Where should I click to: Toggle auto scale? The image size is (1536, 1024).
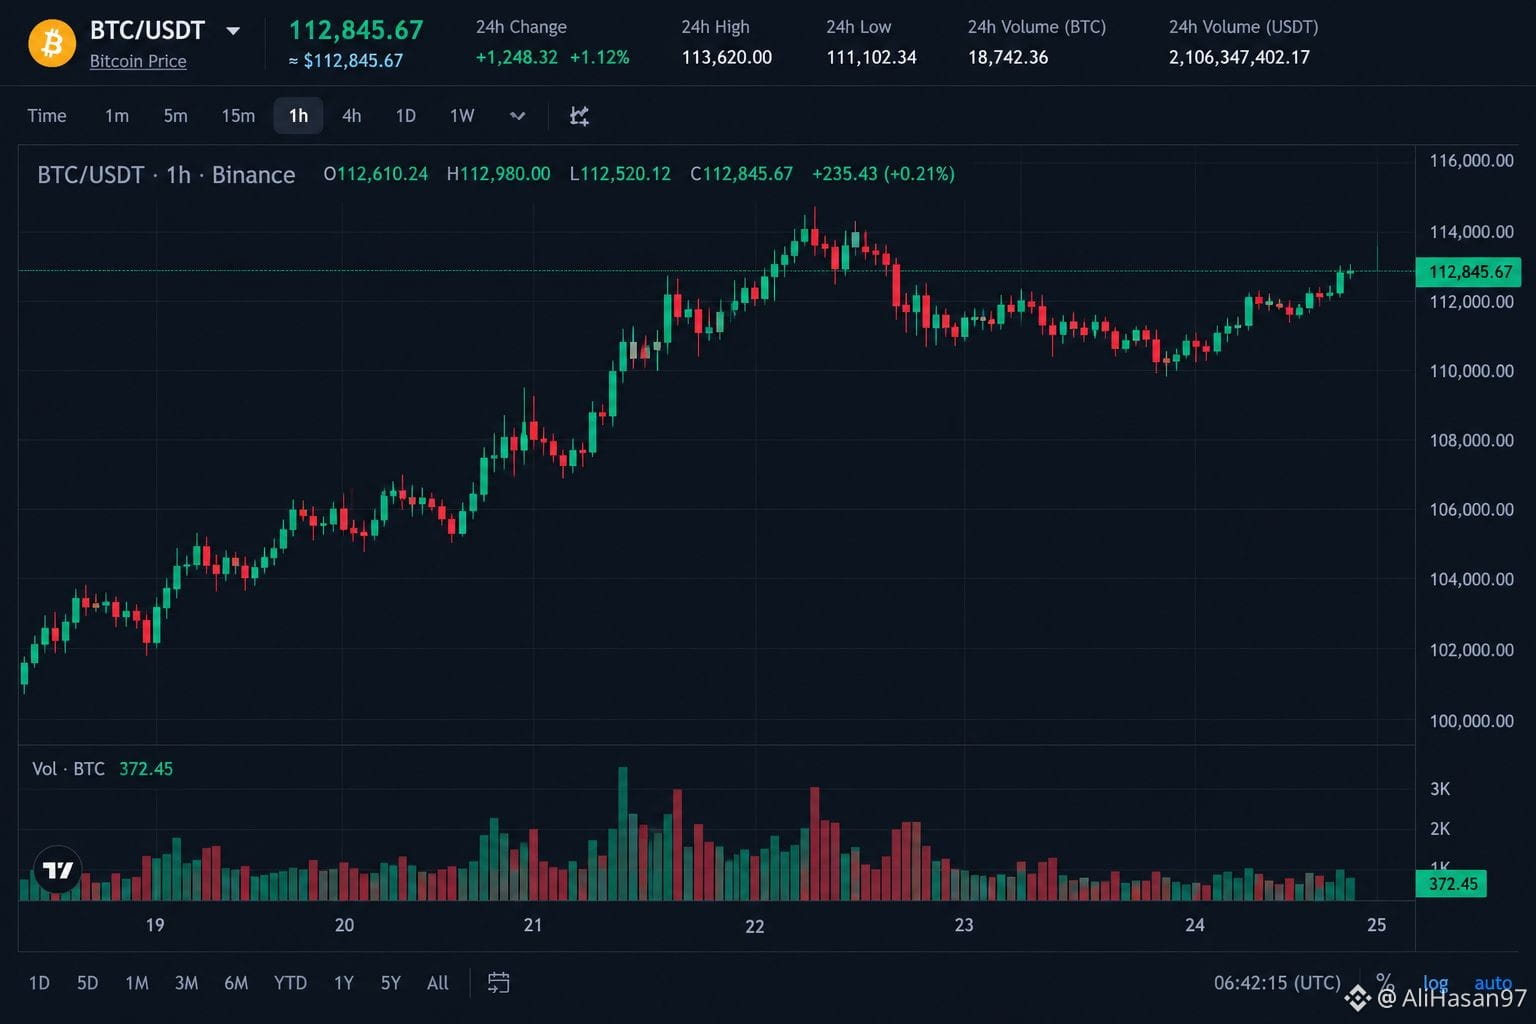[x=1493, y=983]
